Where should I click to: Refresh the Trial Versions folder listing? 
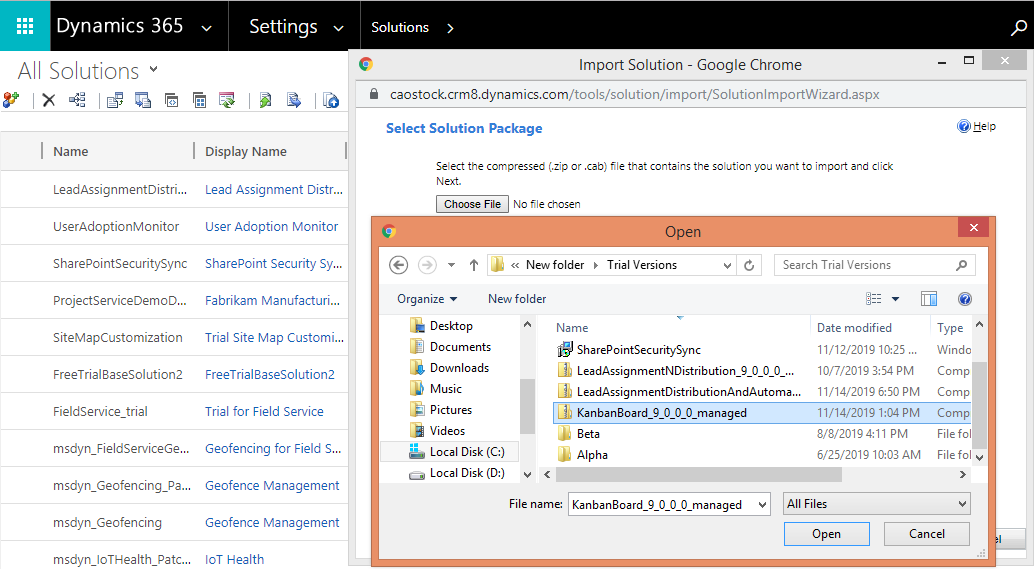pyautogui.click(x=749, y=265)
